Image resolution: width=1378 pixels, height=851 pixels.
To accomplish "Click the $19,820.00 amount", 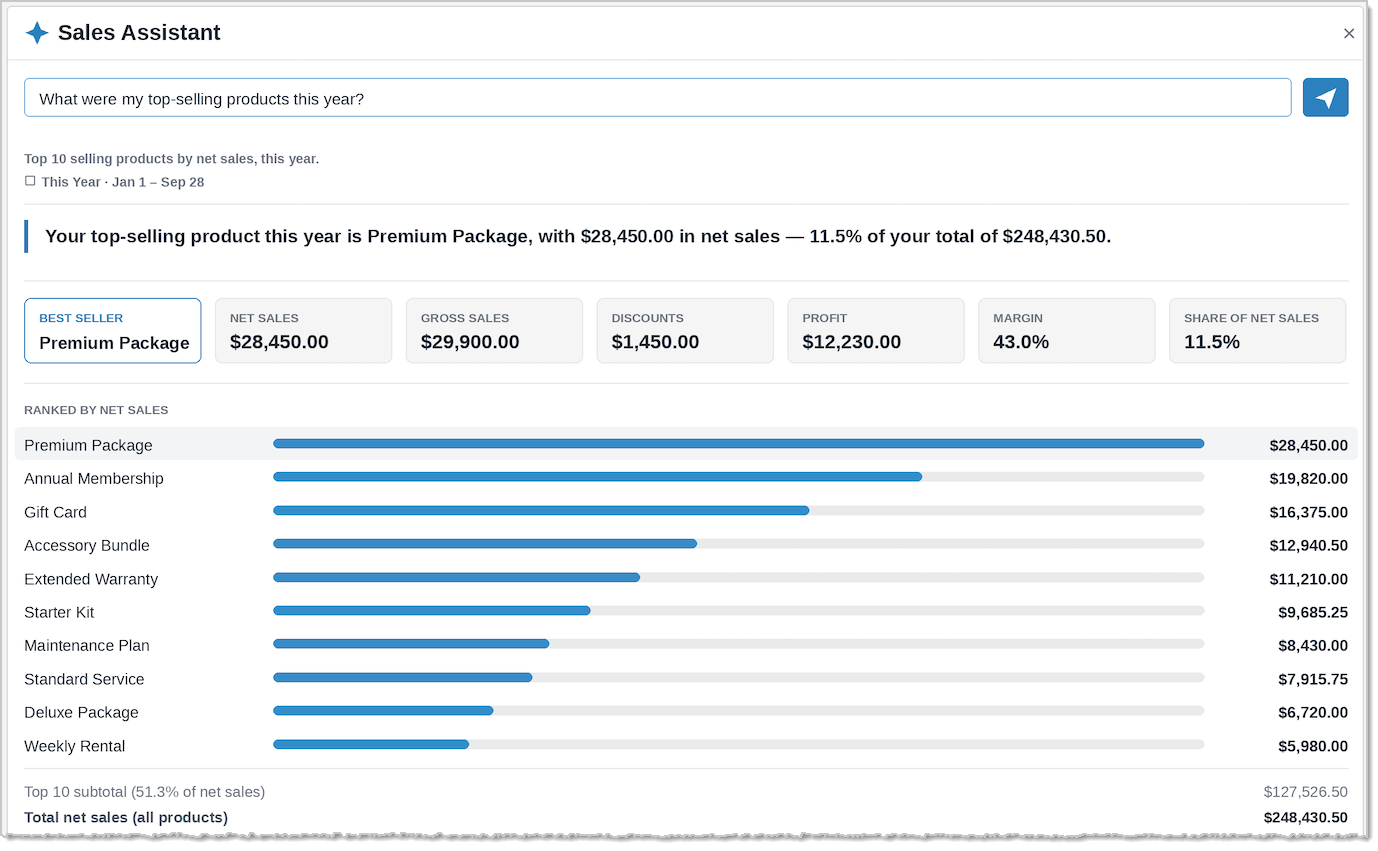I will point(1308,479).
